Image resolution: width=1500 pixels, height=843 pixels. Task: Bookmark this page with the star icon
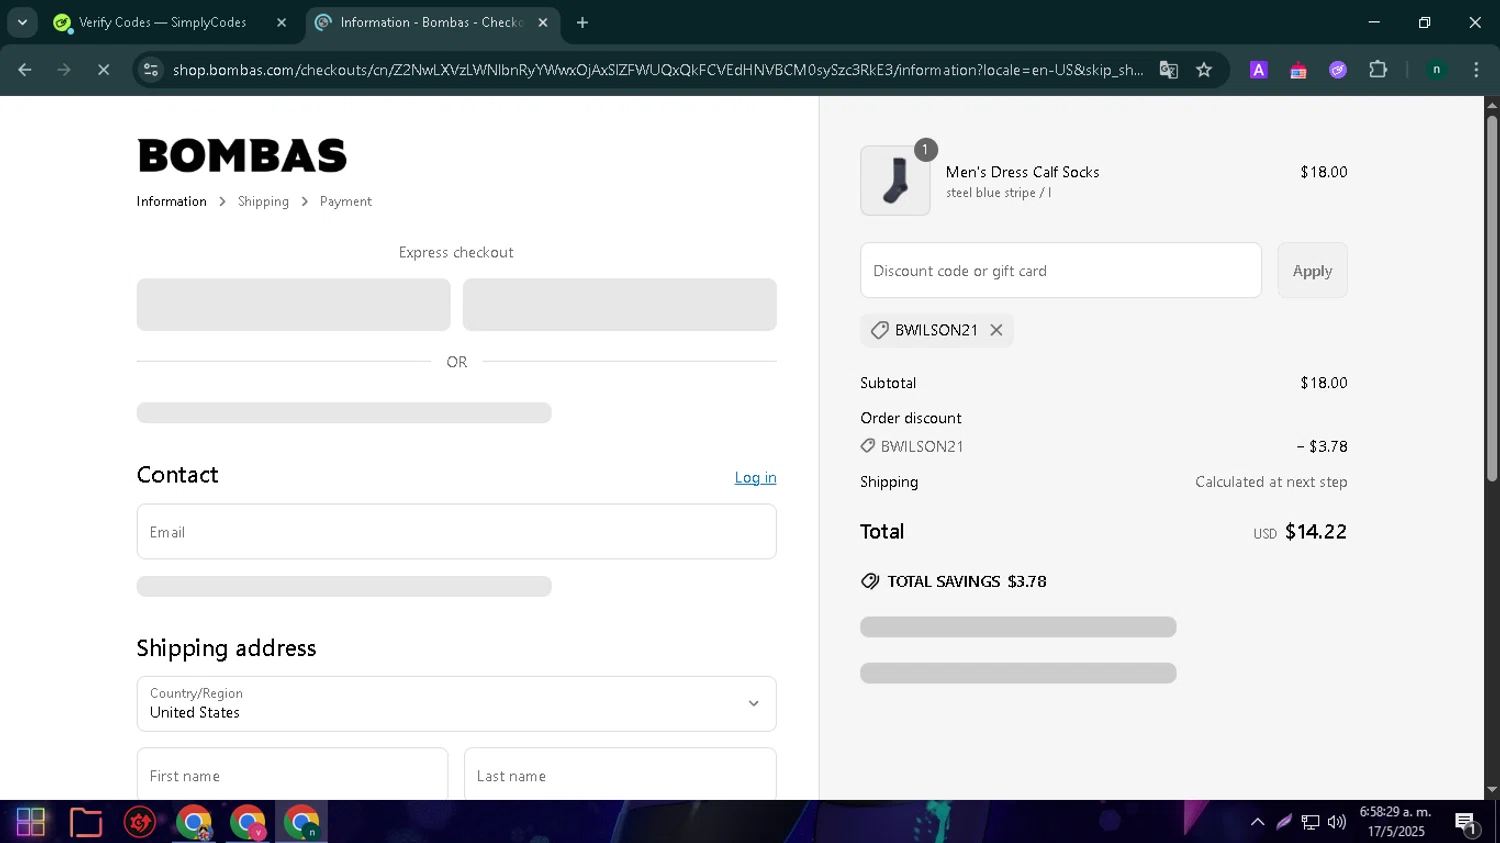tap(1204, 70)
